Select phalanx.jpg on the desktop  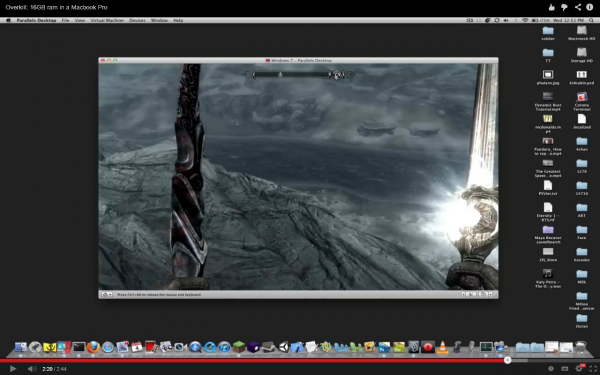(x=548, y=77)
